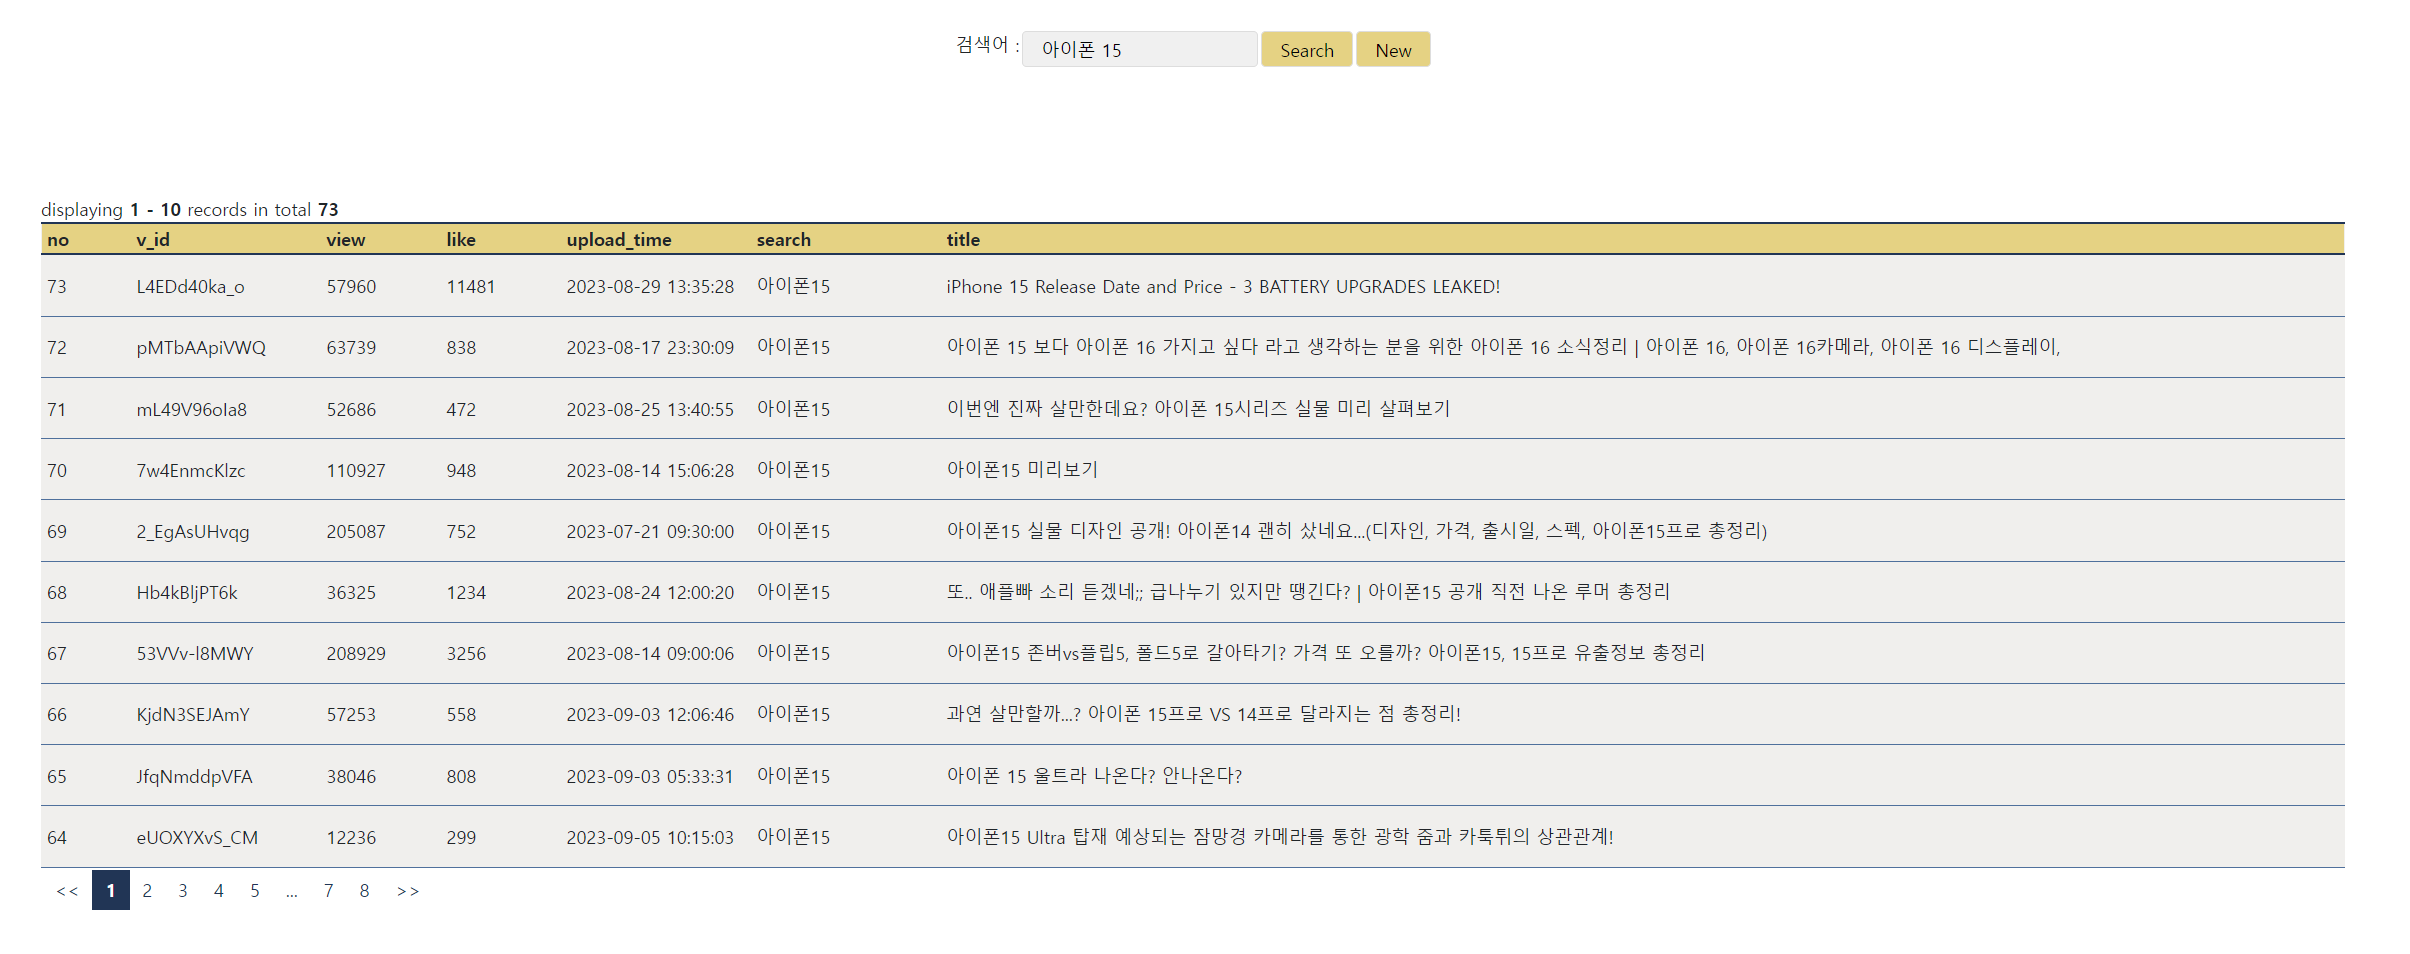
Task: Click upload time 2023-09-03 05:33:31
Action: pos(650,777)
